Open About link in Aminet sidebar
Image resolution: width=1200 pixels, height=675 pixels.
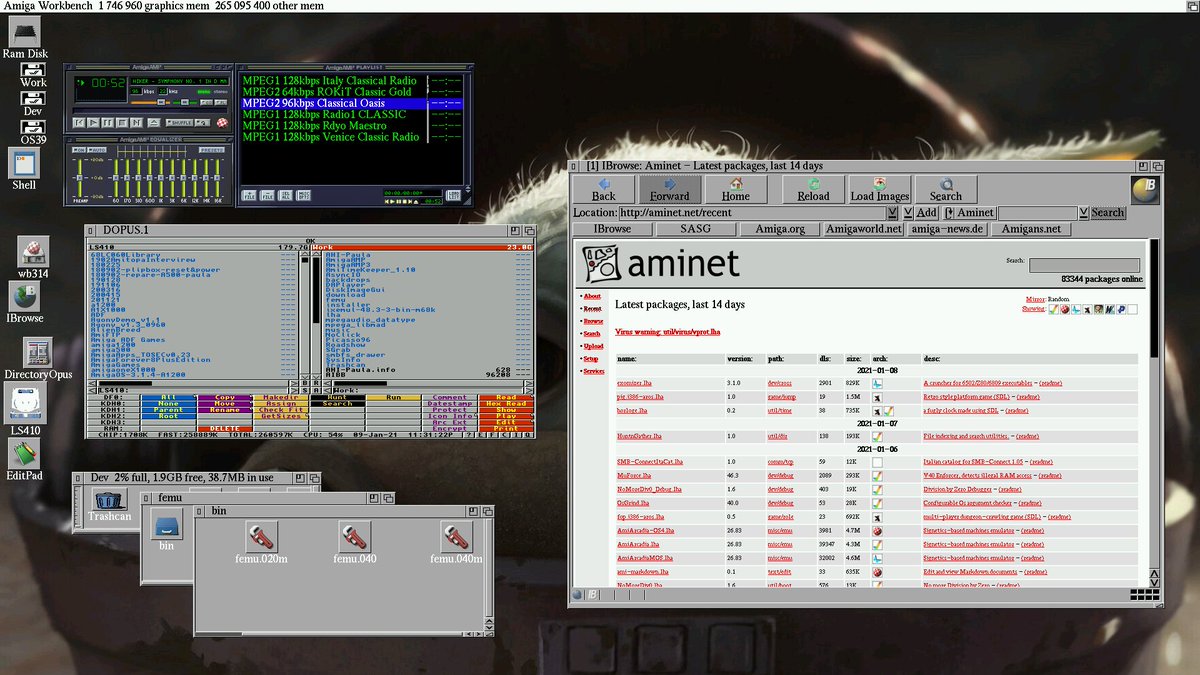pos(592,296)
